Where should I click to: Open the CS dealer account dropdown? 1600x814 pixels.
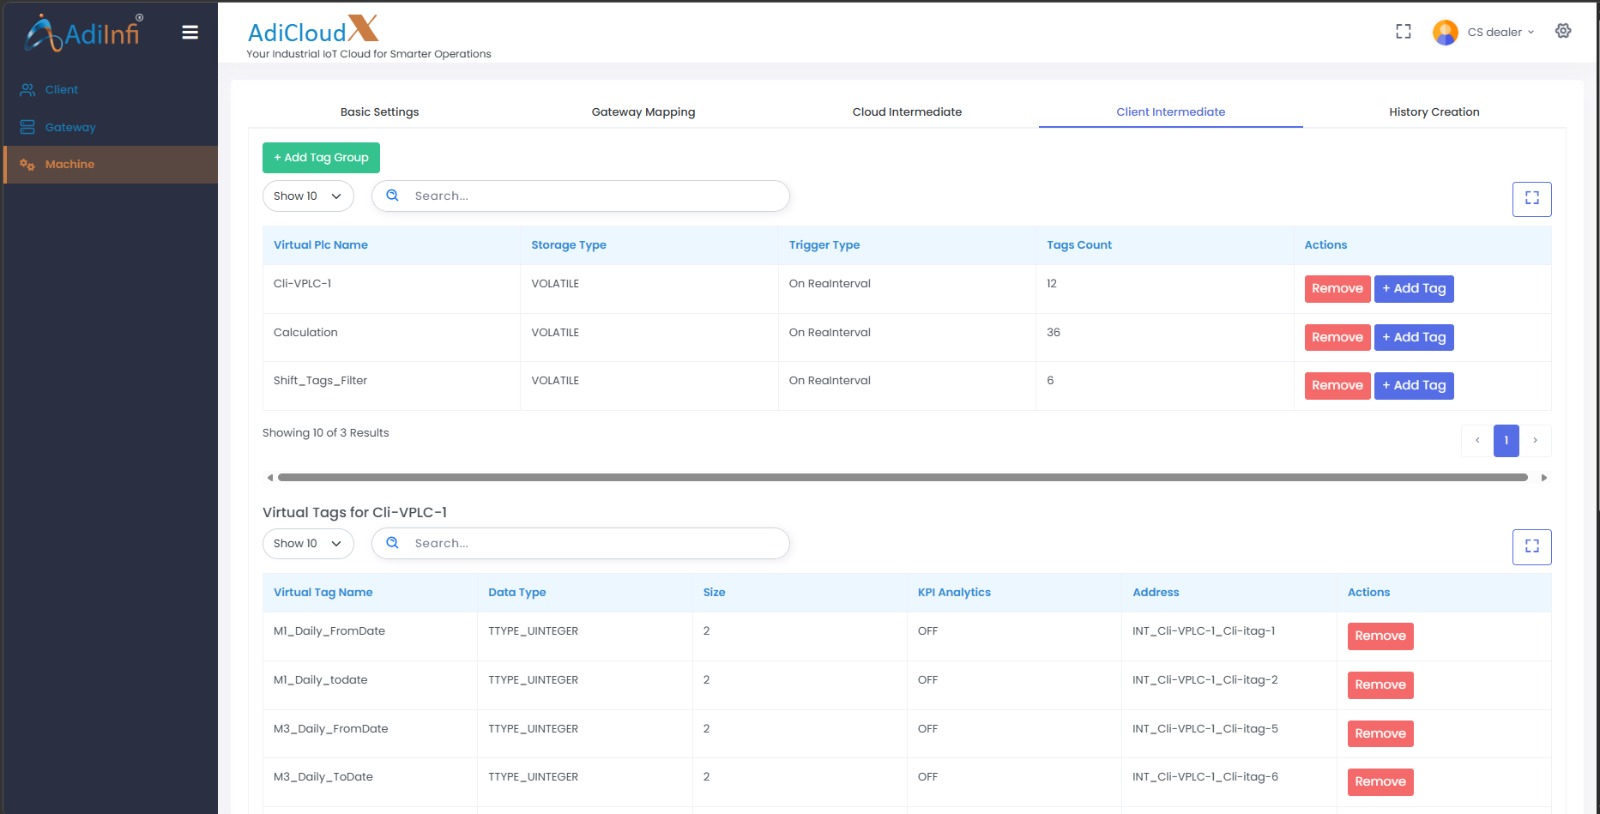coord(1500,33)
